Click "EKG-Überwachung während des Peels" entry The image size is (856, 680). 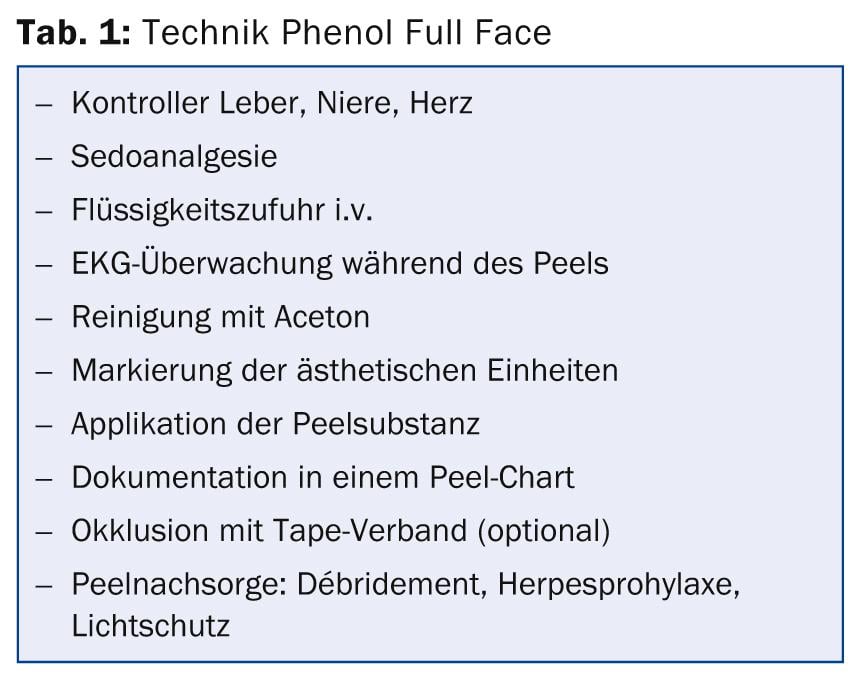[339, 264]
